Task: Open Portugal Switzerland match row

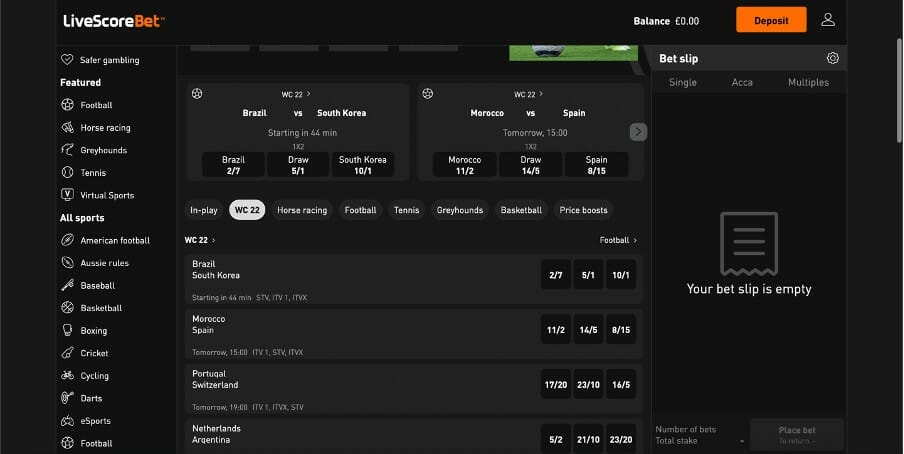Action: pos(413,389)
